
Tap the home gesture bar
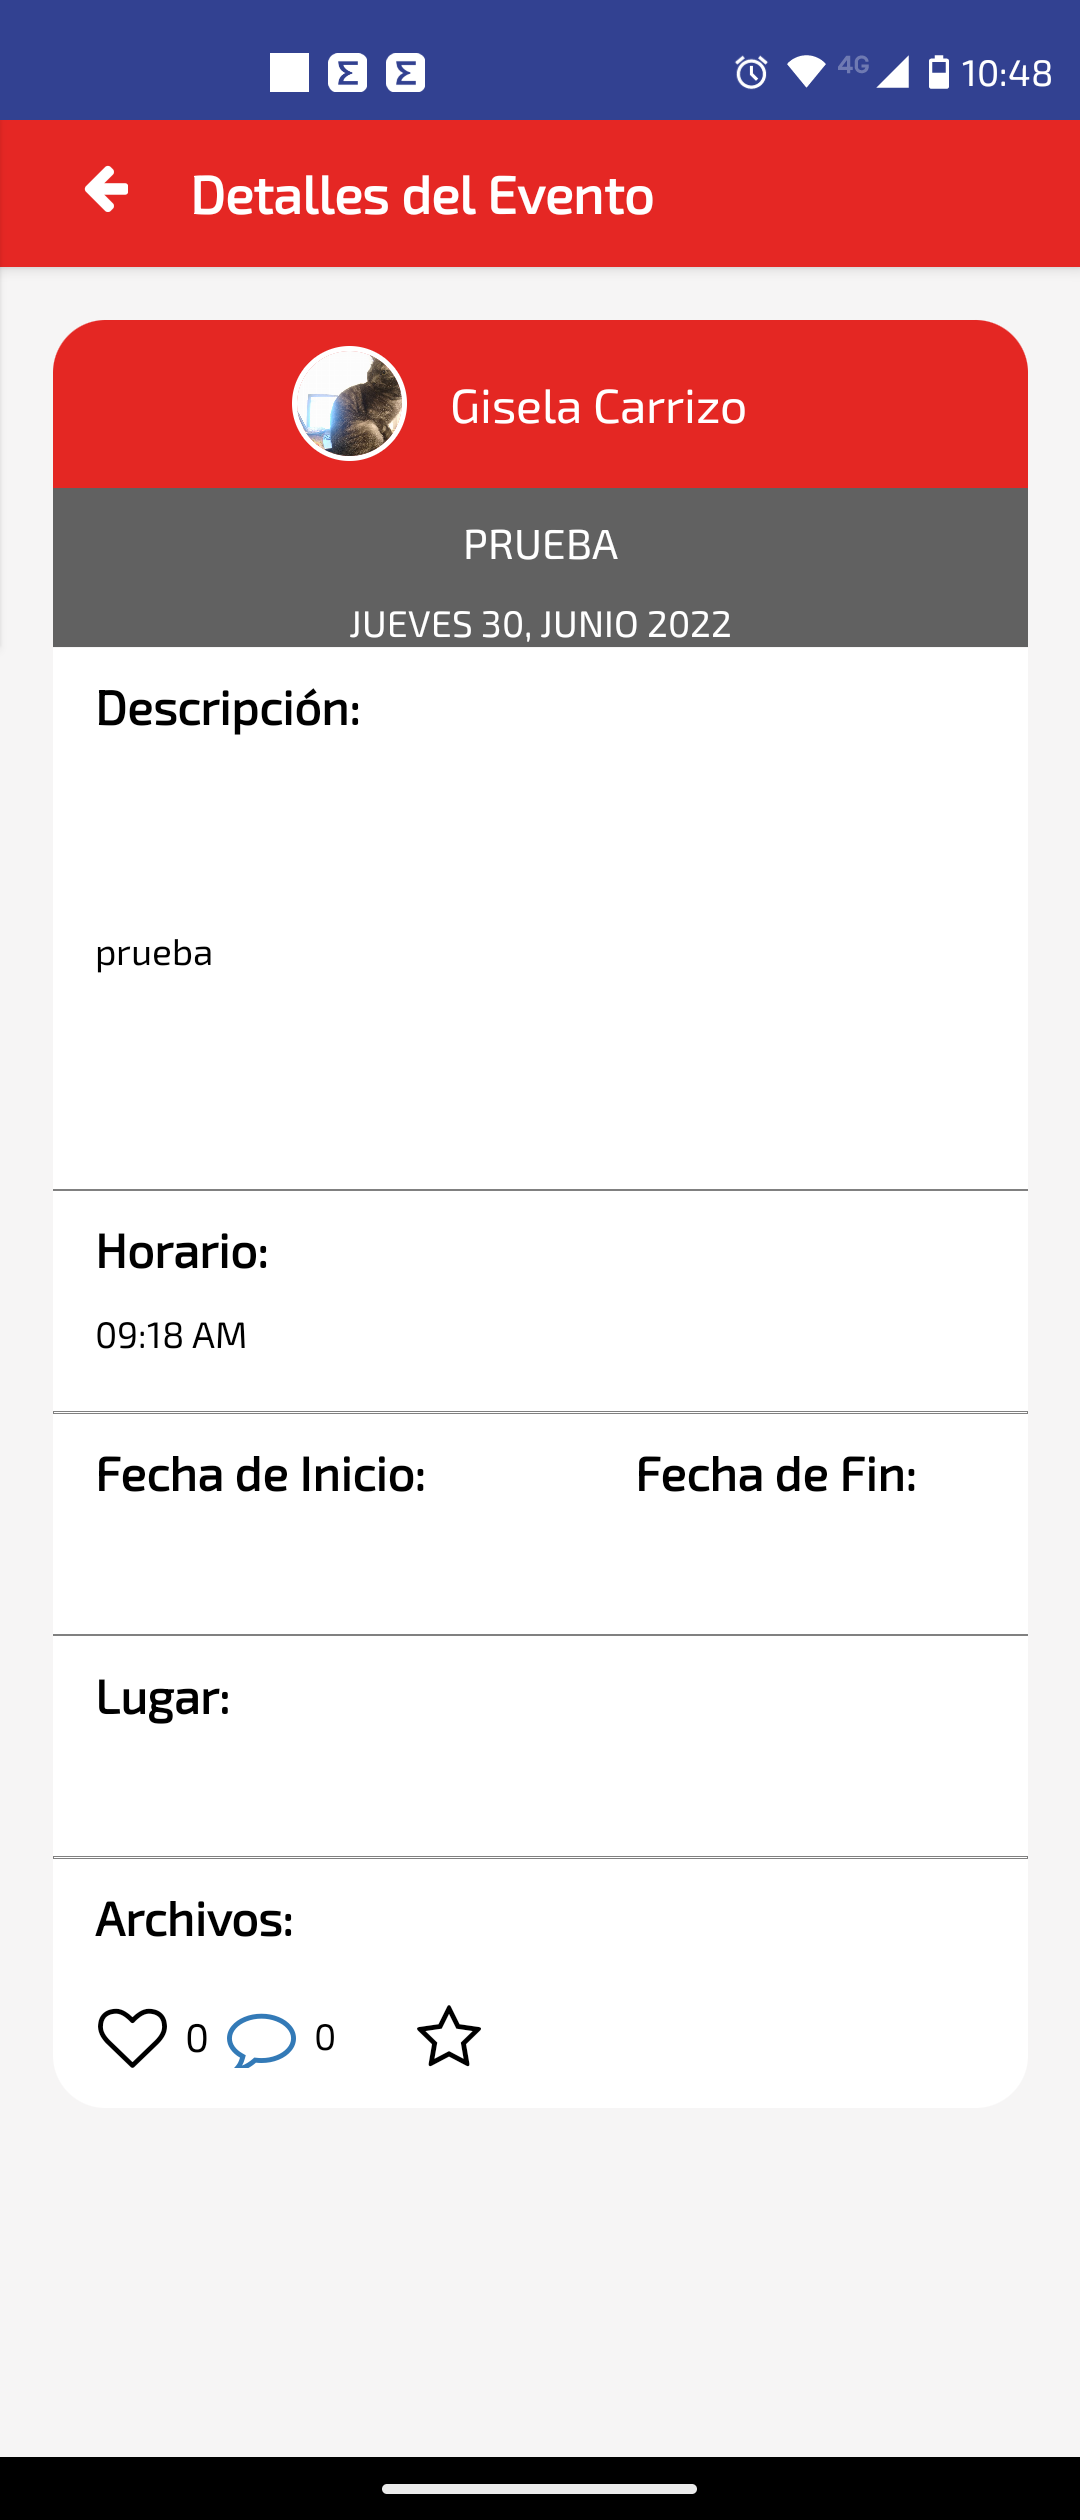point(540,2488)
